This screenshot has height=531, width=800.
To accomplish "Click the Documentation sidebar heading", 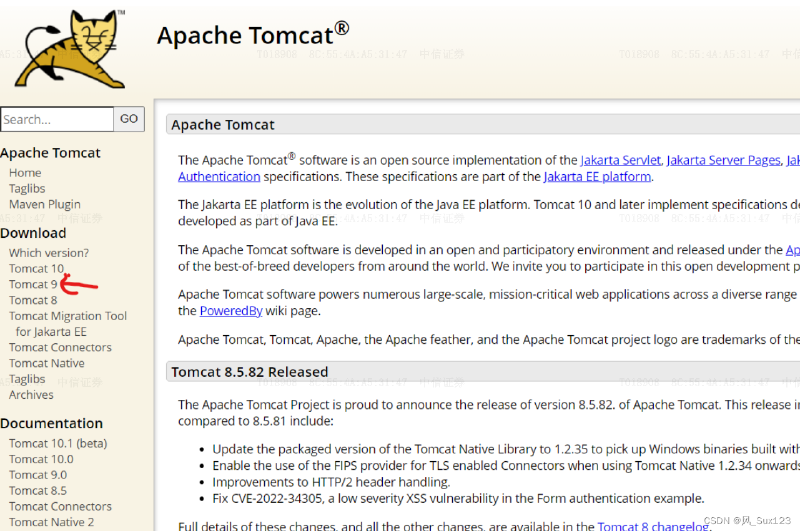I will pos(52,424).
